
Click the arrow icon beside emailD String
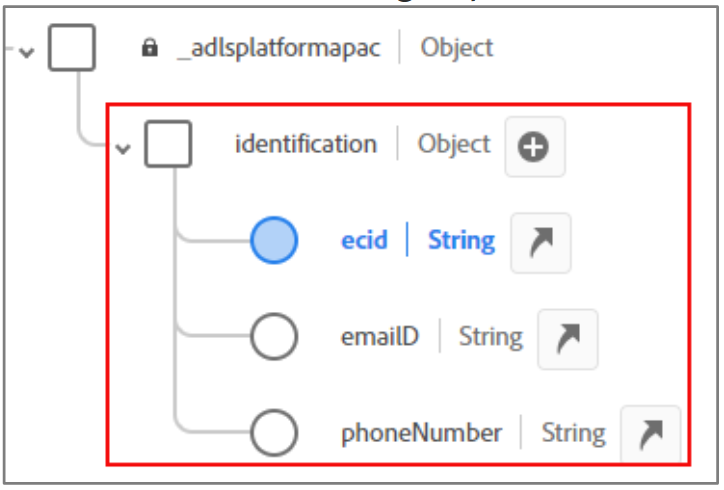pos(568,339)
